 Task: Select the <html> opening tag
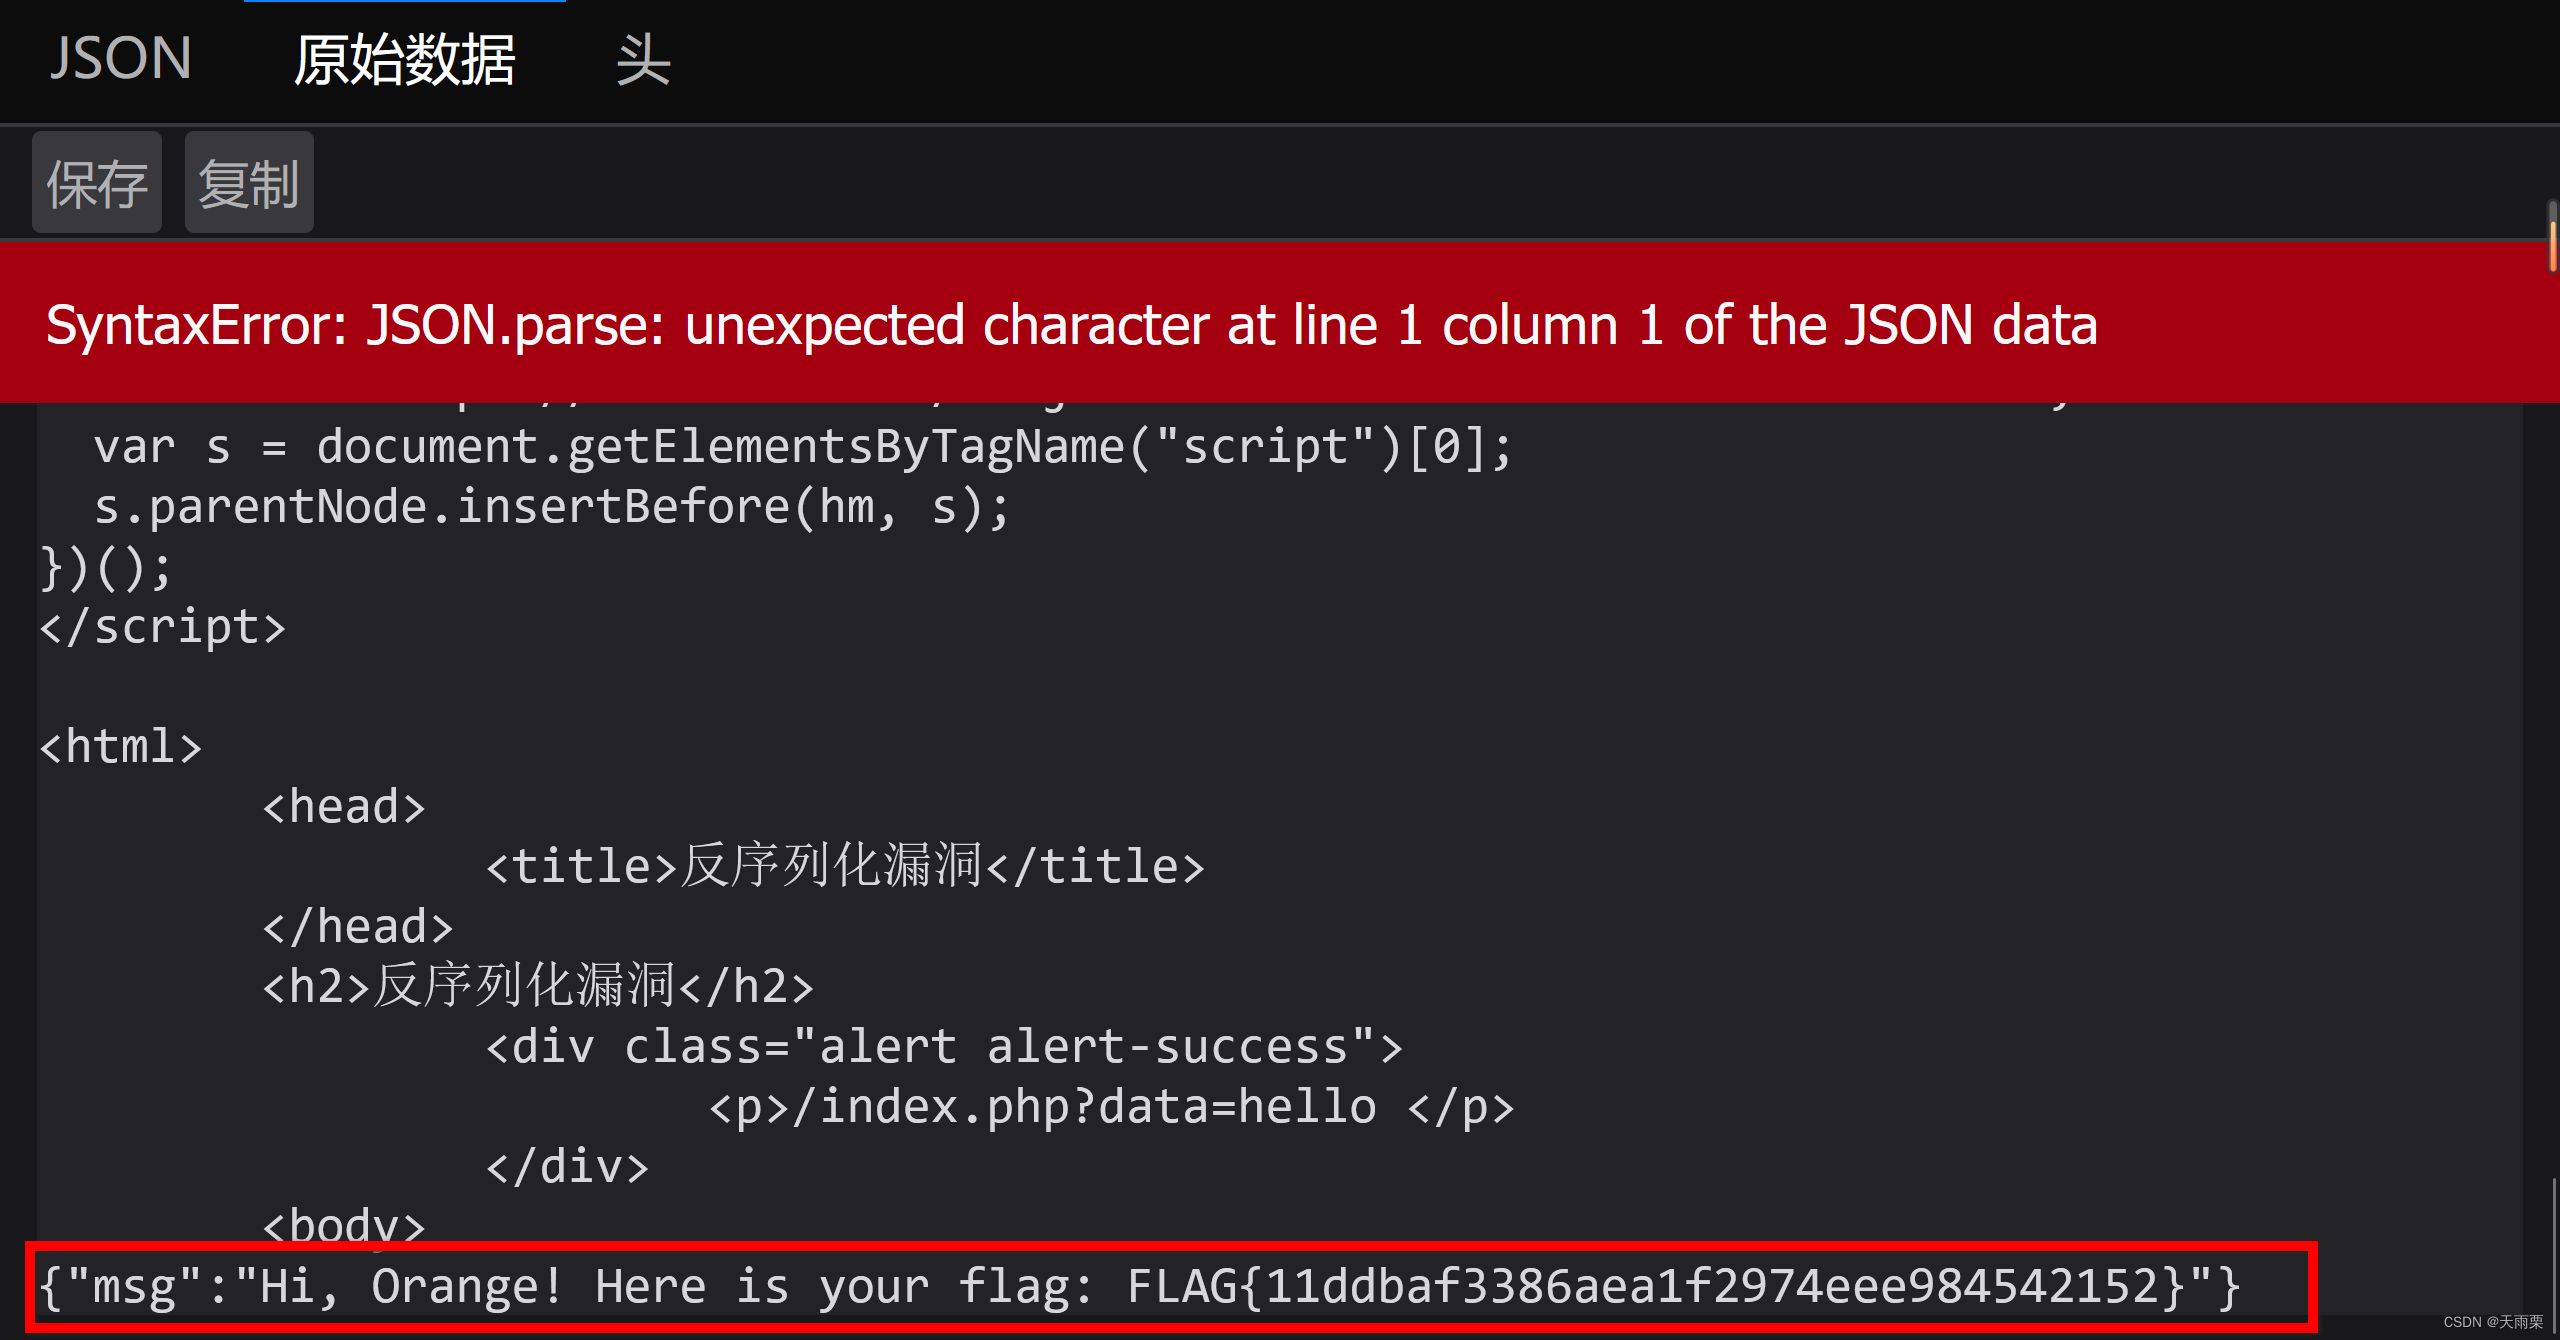[120, 746]
